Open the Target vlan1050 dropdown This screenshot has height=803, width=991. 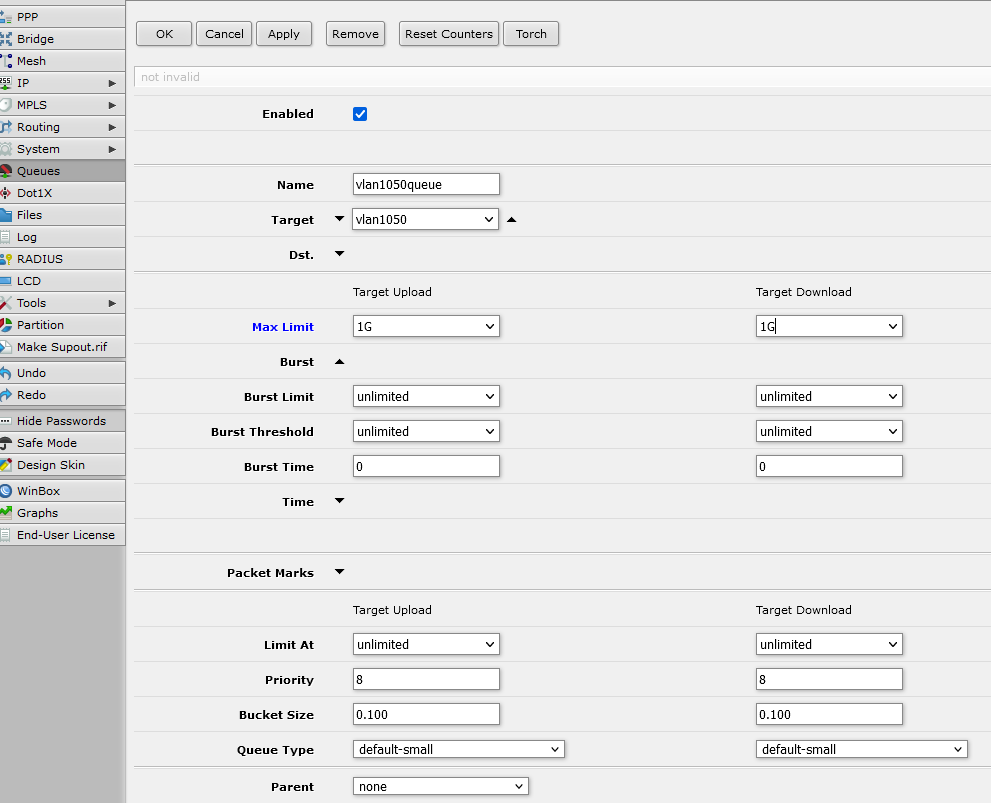[425, 219]
